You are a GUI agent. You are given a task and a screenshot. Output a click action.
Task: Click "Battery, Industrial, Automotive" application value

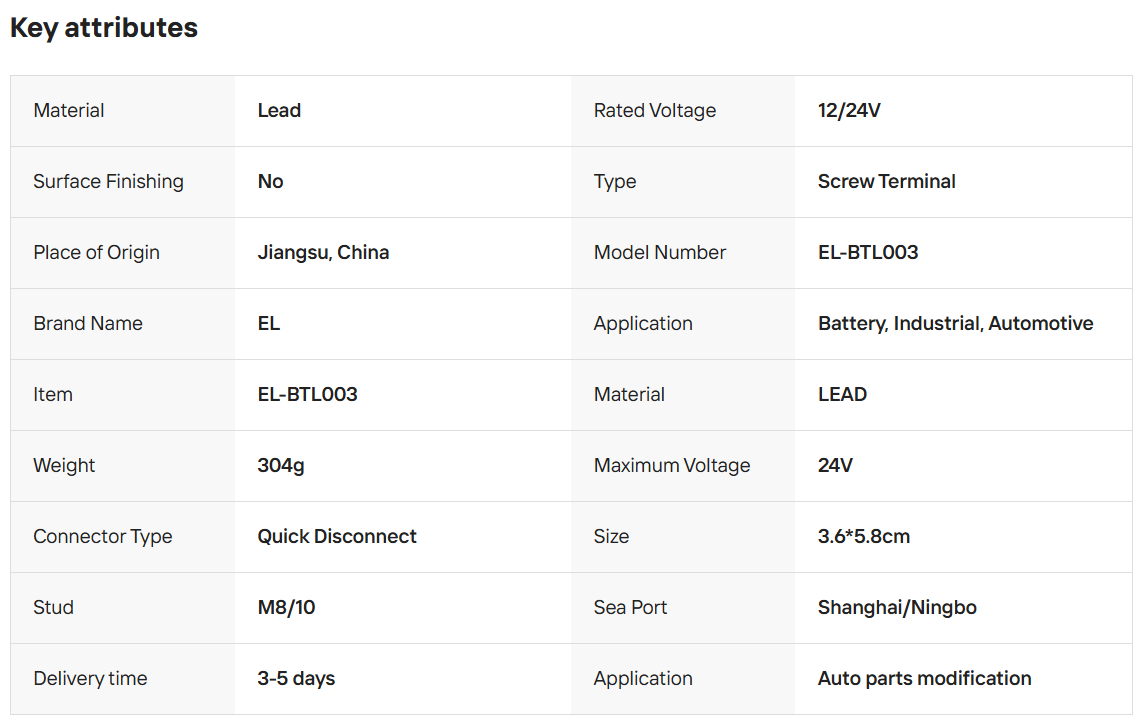tap(955, 324)
